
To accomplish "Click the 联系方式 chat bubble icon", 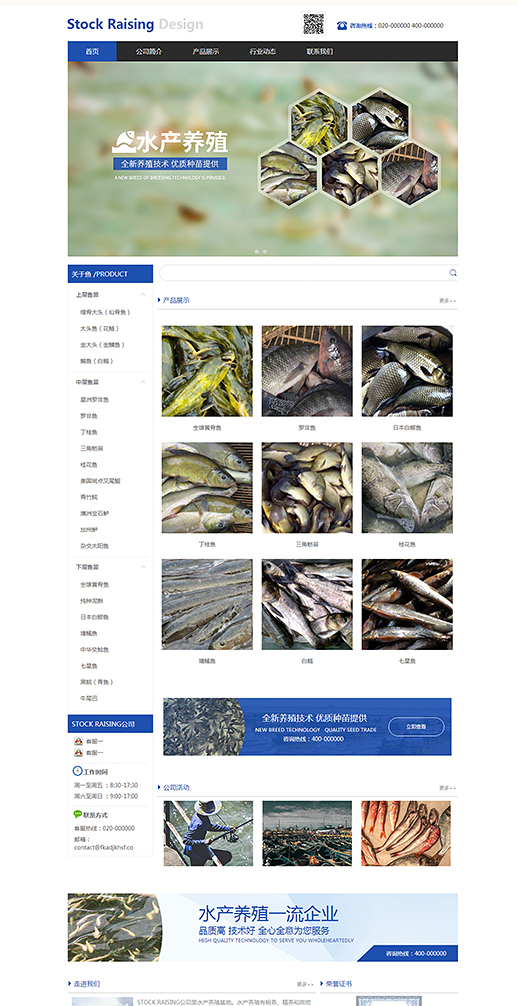I will 78,815.
